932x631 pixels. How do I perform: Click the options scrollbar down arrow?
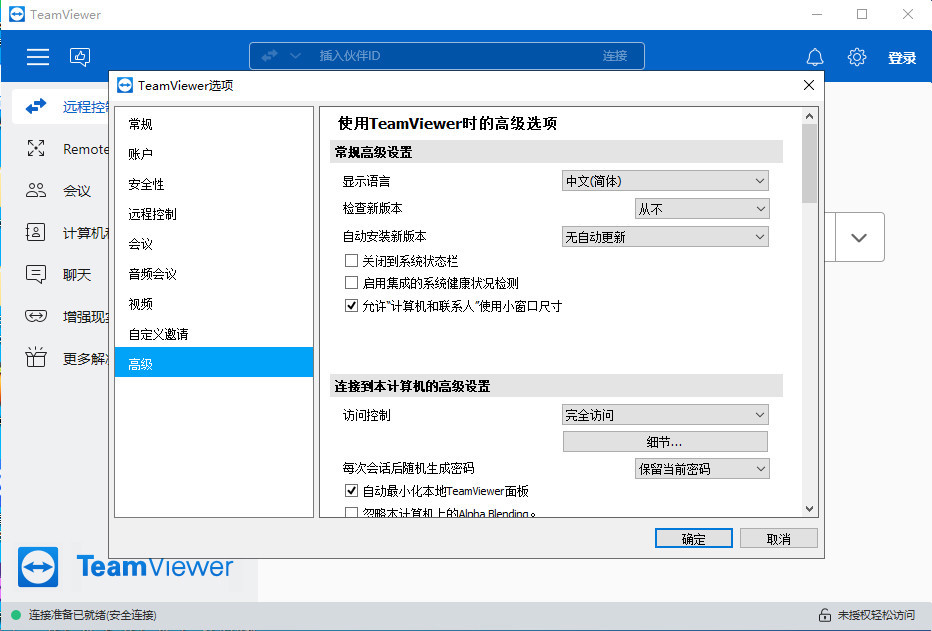[809, 509]
